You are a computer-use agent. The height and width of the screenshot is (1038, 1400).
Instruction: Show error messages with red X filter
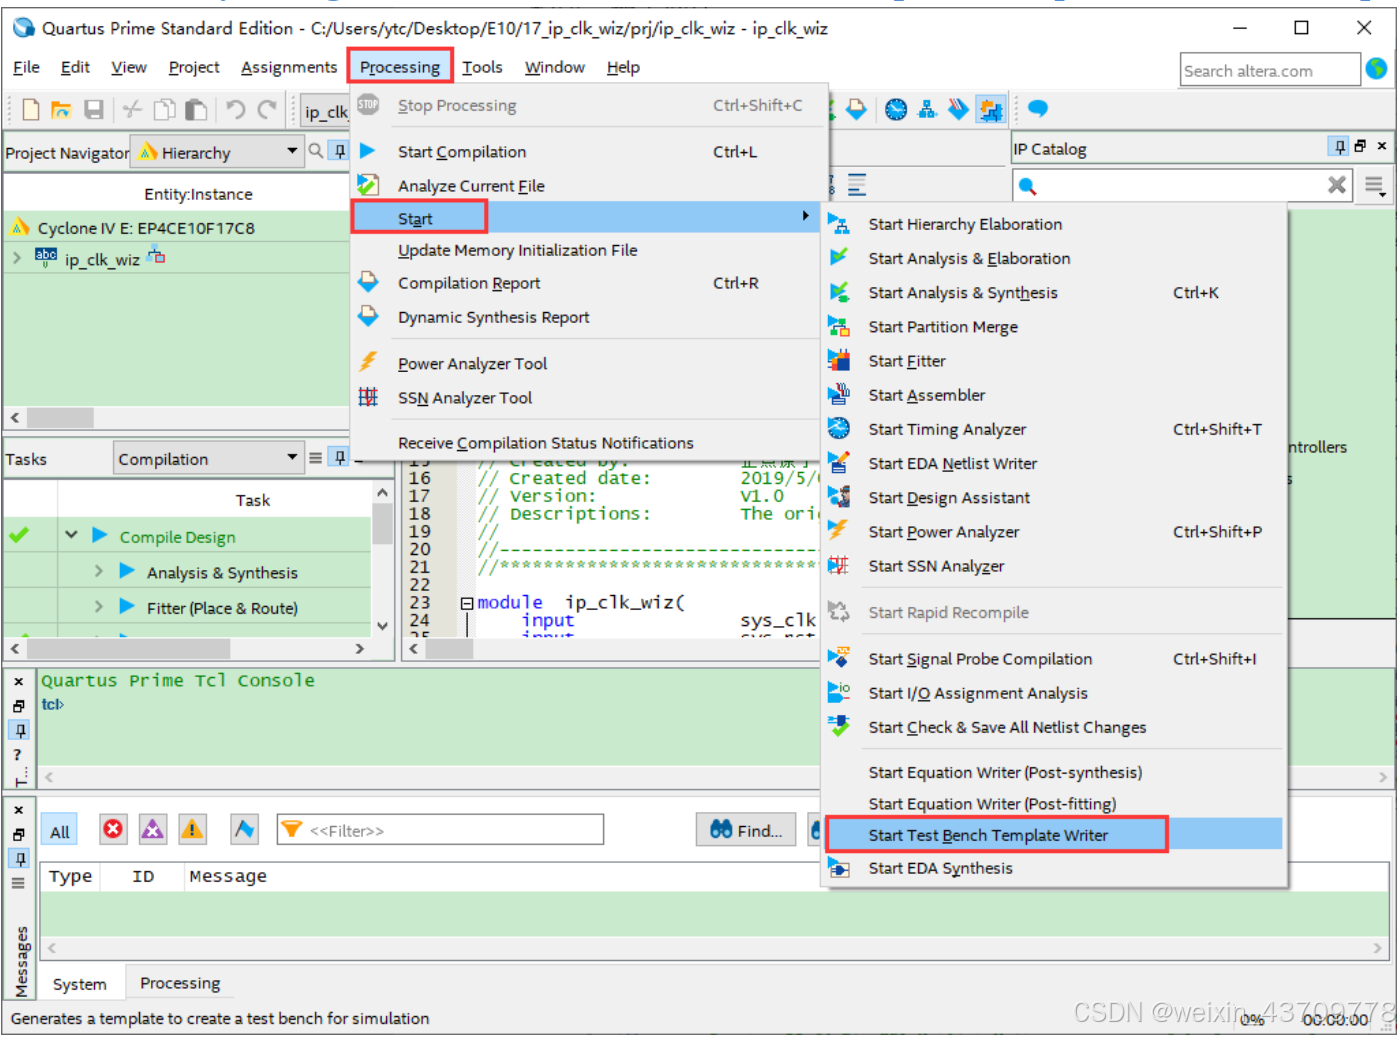point(113,829)
